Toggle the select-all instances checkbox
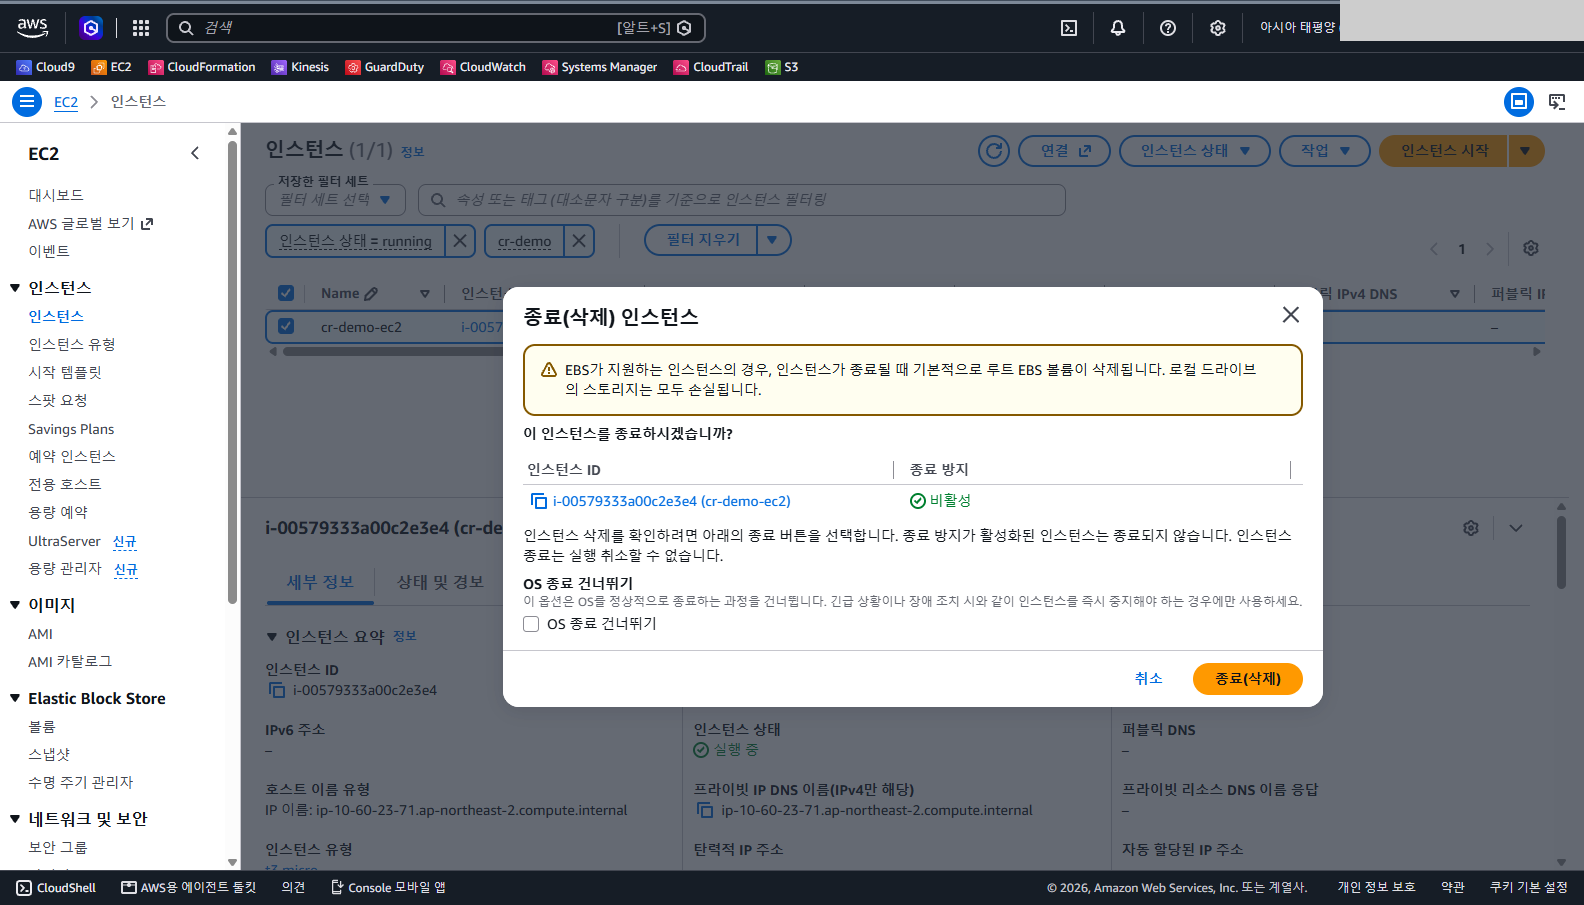This screenshot has width=1584, height=905. (286, 293)
